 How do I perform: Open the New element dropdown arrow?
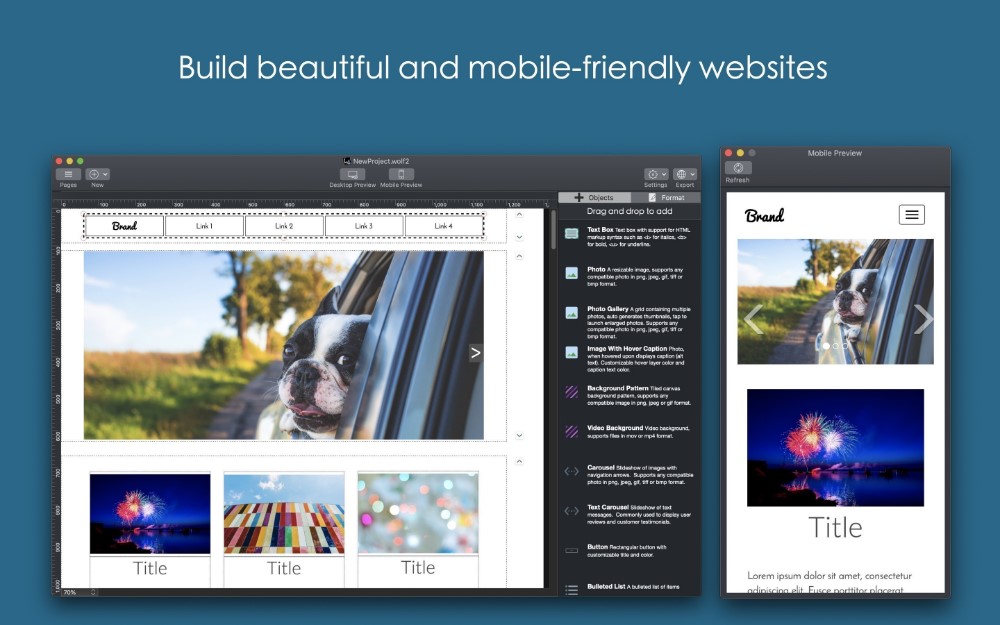pyautogui.click(x=106, y=173)
